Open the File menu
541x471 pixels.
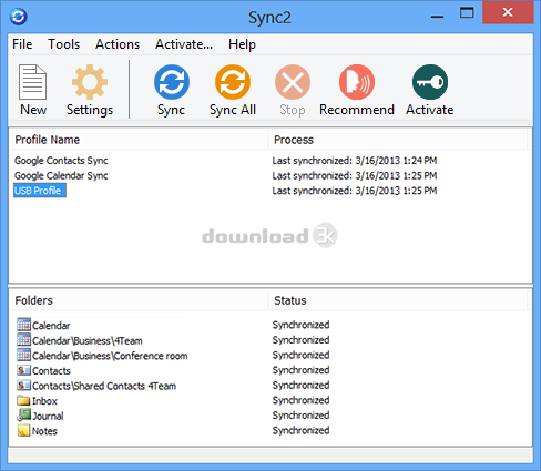click(22, 45)
